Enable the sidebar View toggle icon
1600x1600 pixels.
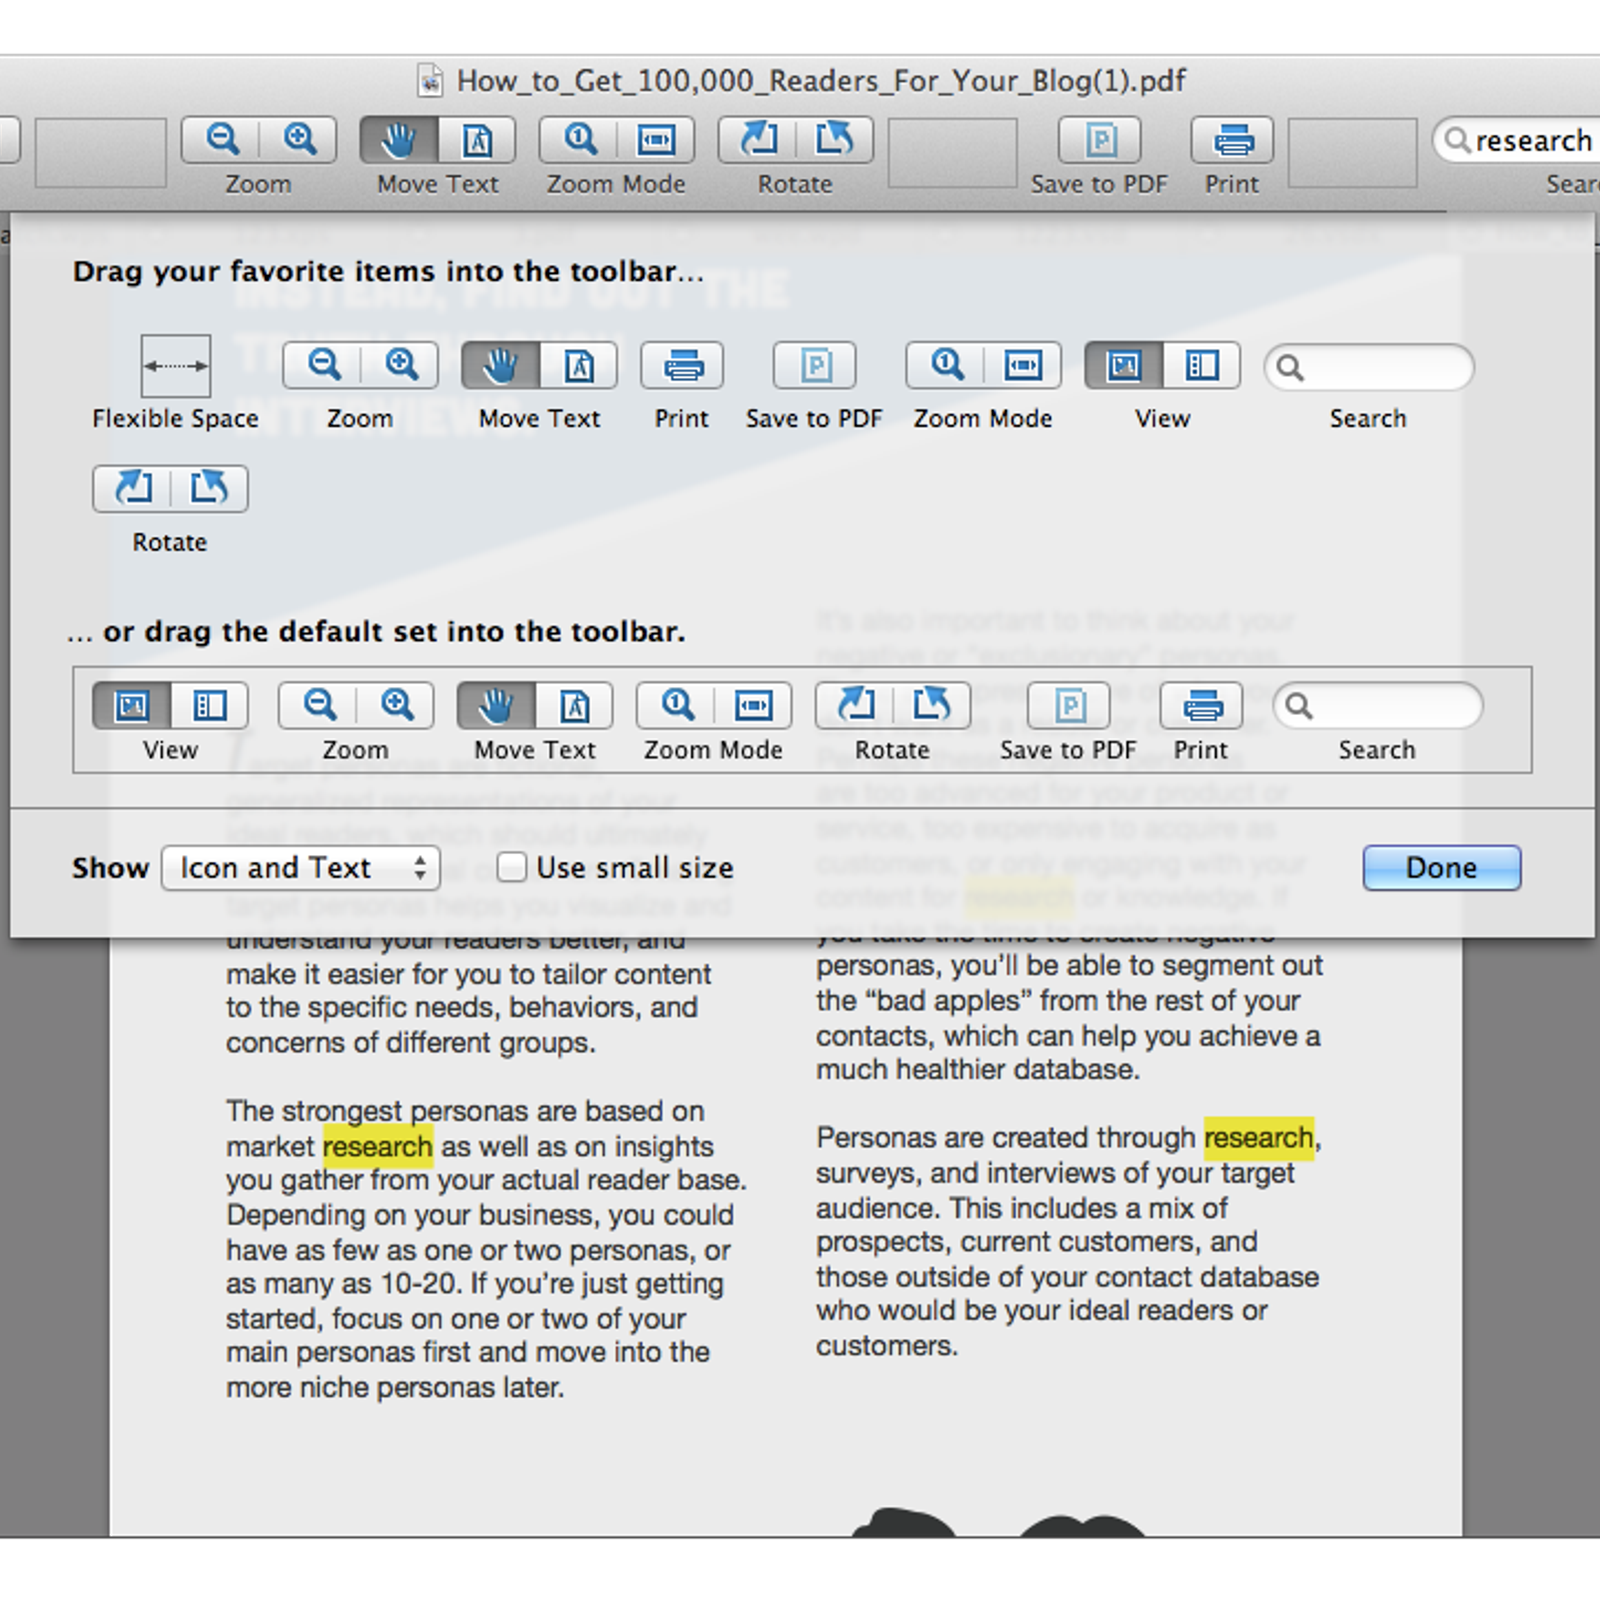click(x=1202, y=365)
